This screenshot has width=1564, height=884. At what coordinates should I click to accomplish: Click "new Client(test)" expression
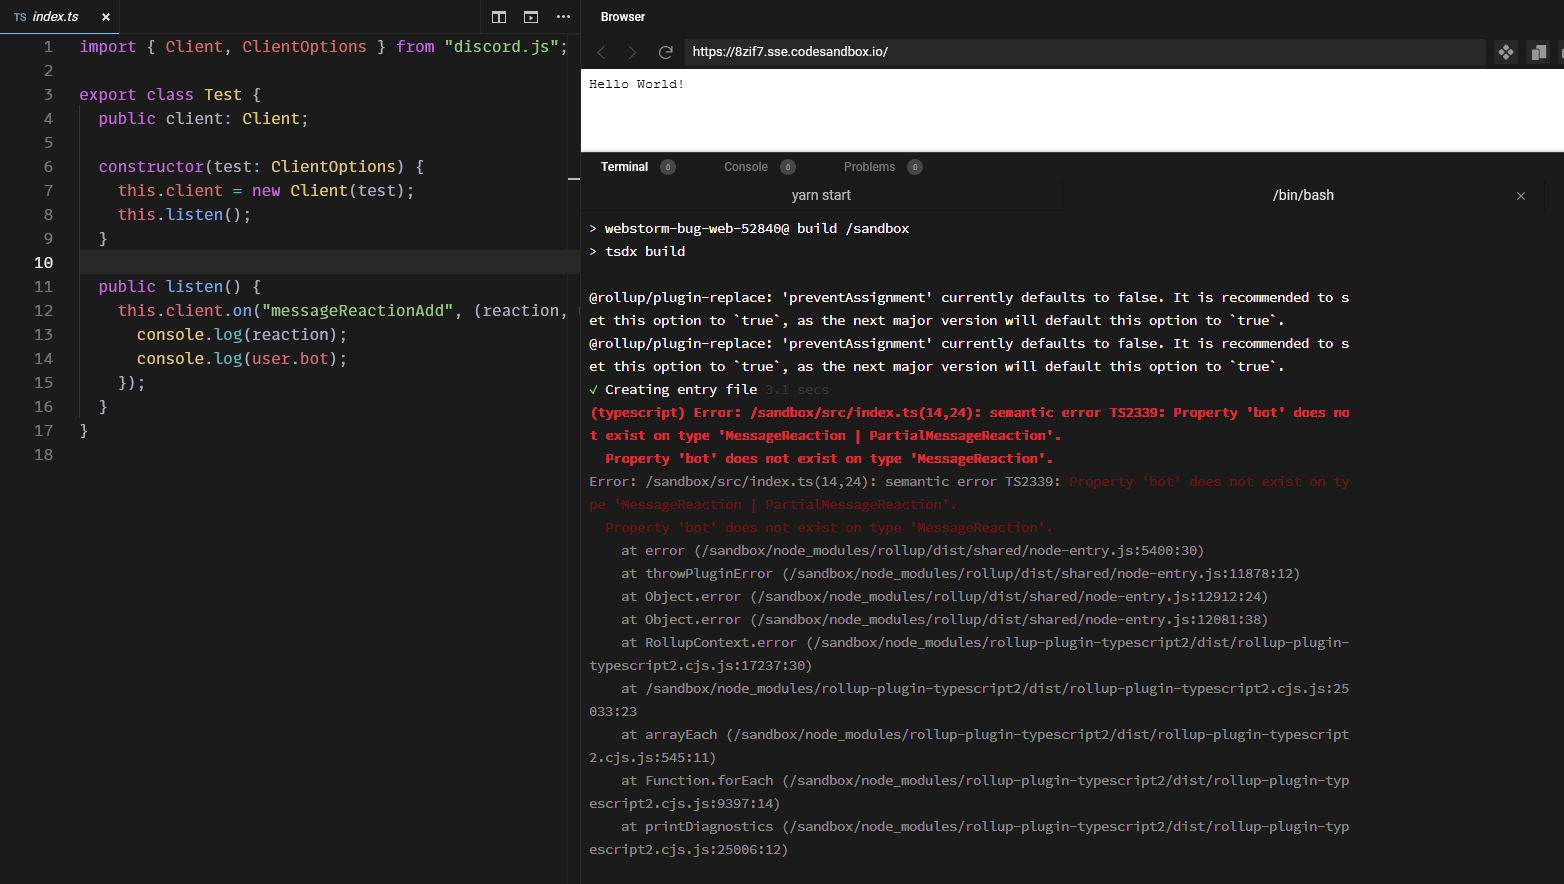point(328,191)
